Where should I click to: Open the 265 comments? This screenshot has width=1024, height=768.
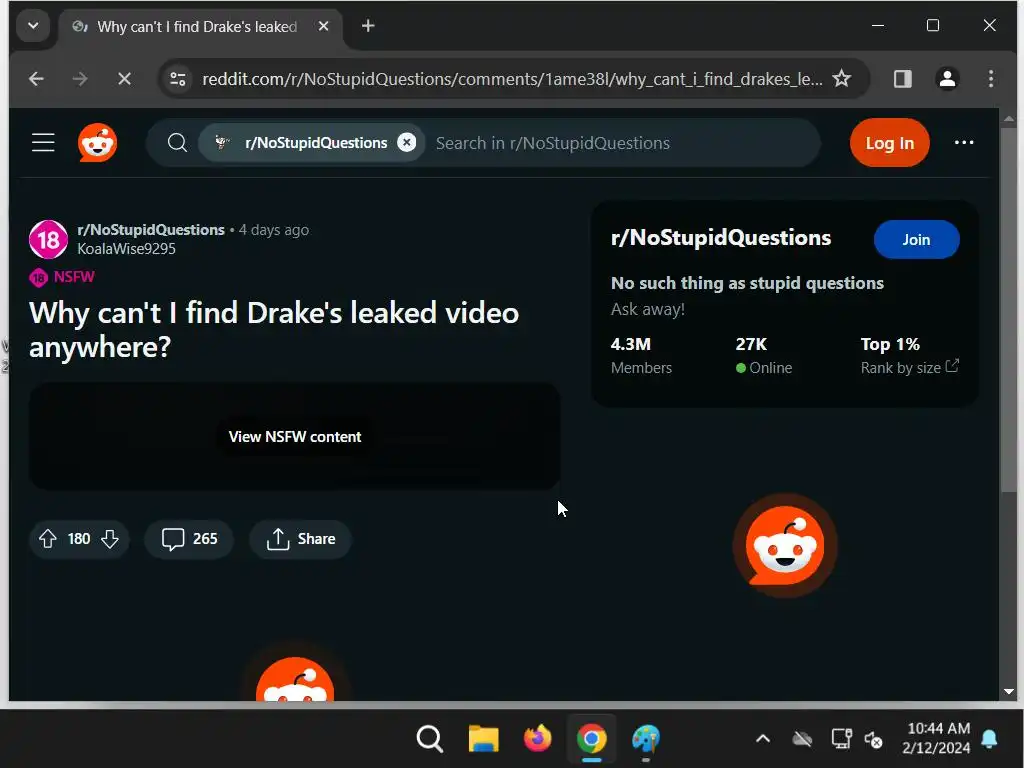[x=189, y=539]
